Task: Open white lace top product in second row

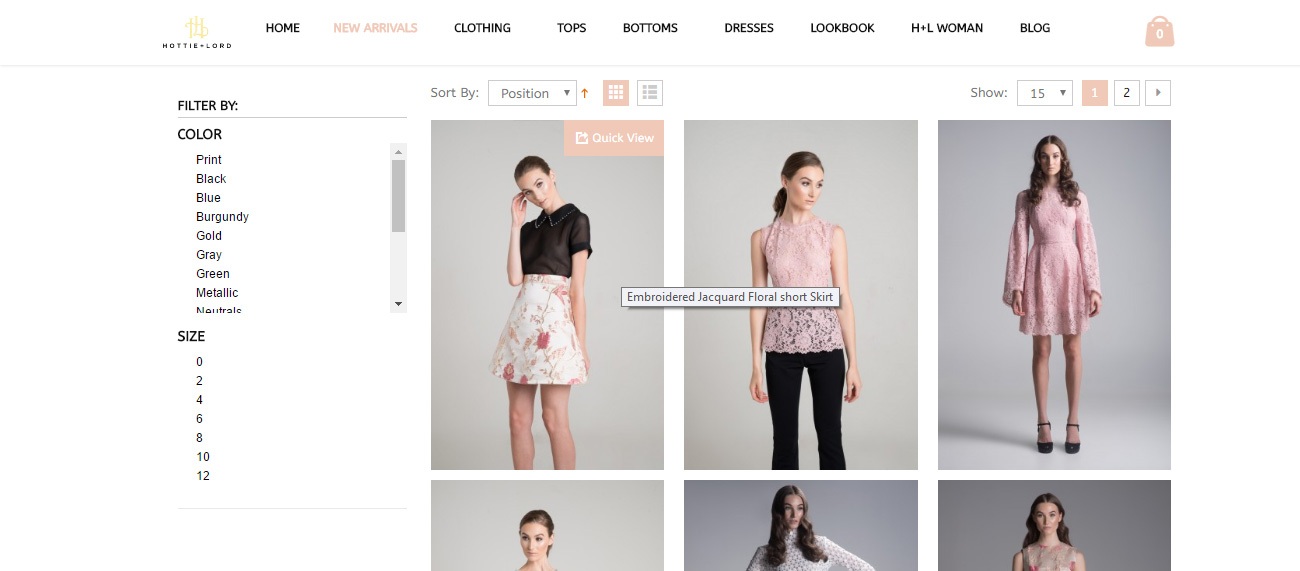Action: pyautogui.click(x=801, y=526)
